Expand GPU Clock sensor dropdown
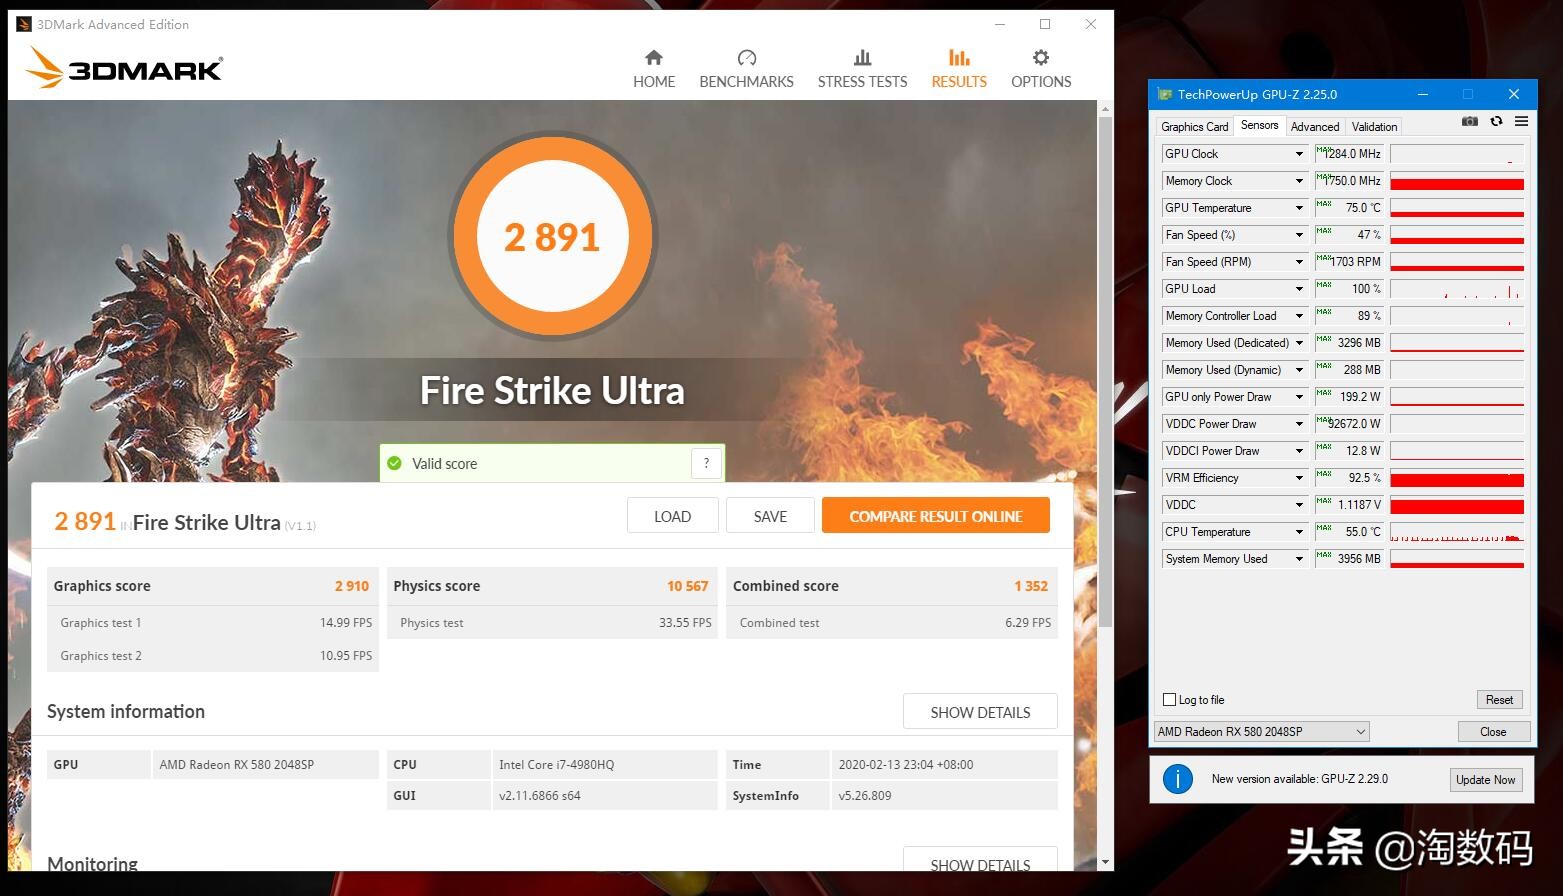Image resolution: width=1563 pixels, height=896 pixels. pyautogui.click(x=1299, y=154)
